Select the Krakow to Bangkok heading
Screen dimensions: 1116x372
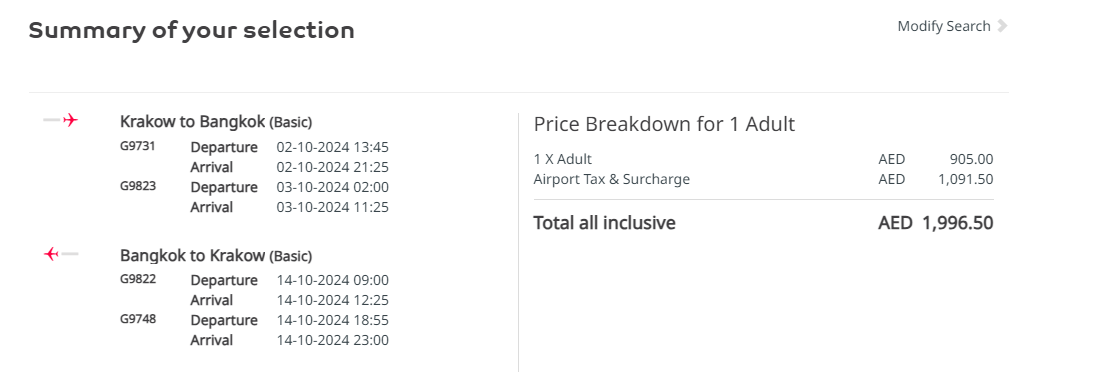point(216,122)
